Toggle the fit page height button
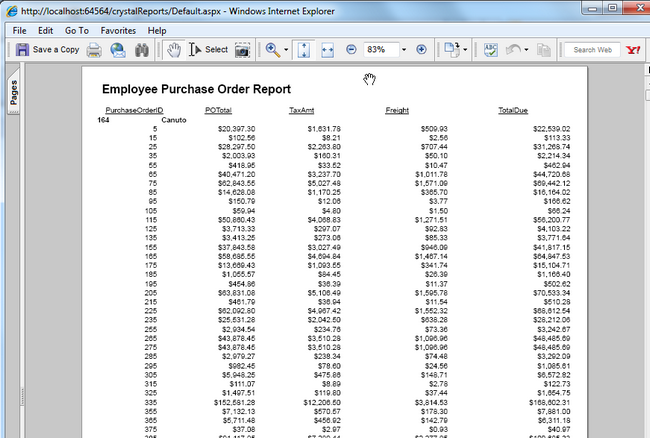 pyautogui.click(x=304, y=50)
